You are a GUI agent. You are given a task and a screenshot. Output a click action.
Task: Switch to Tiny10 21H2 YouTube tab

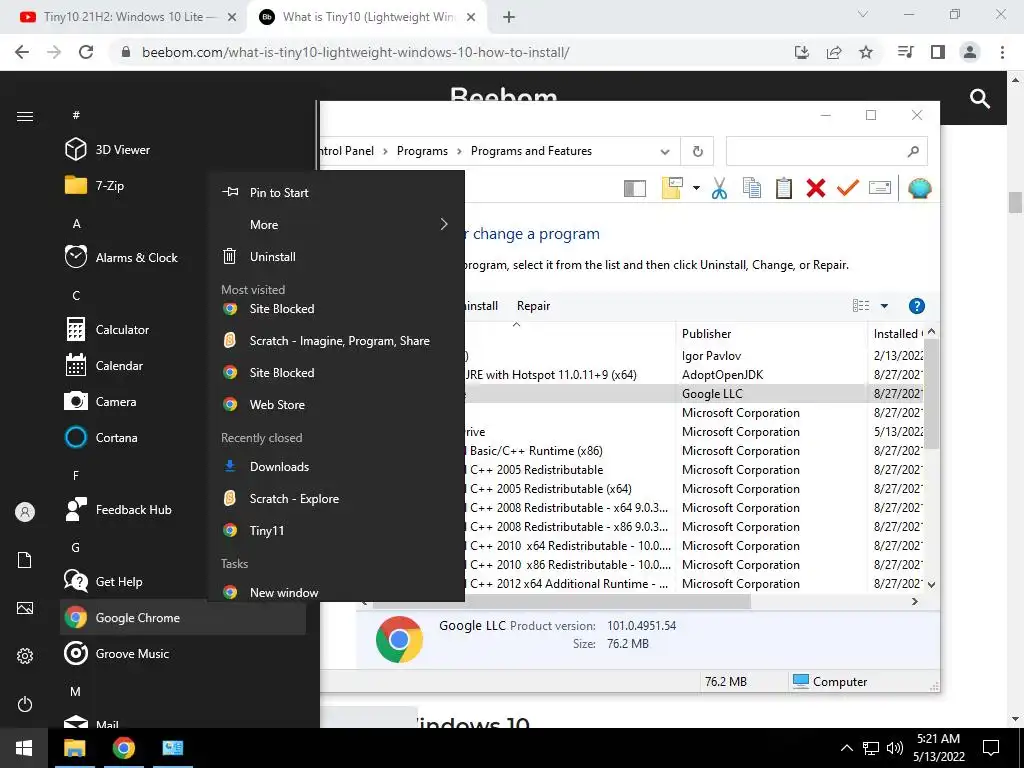[124, 17]
